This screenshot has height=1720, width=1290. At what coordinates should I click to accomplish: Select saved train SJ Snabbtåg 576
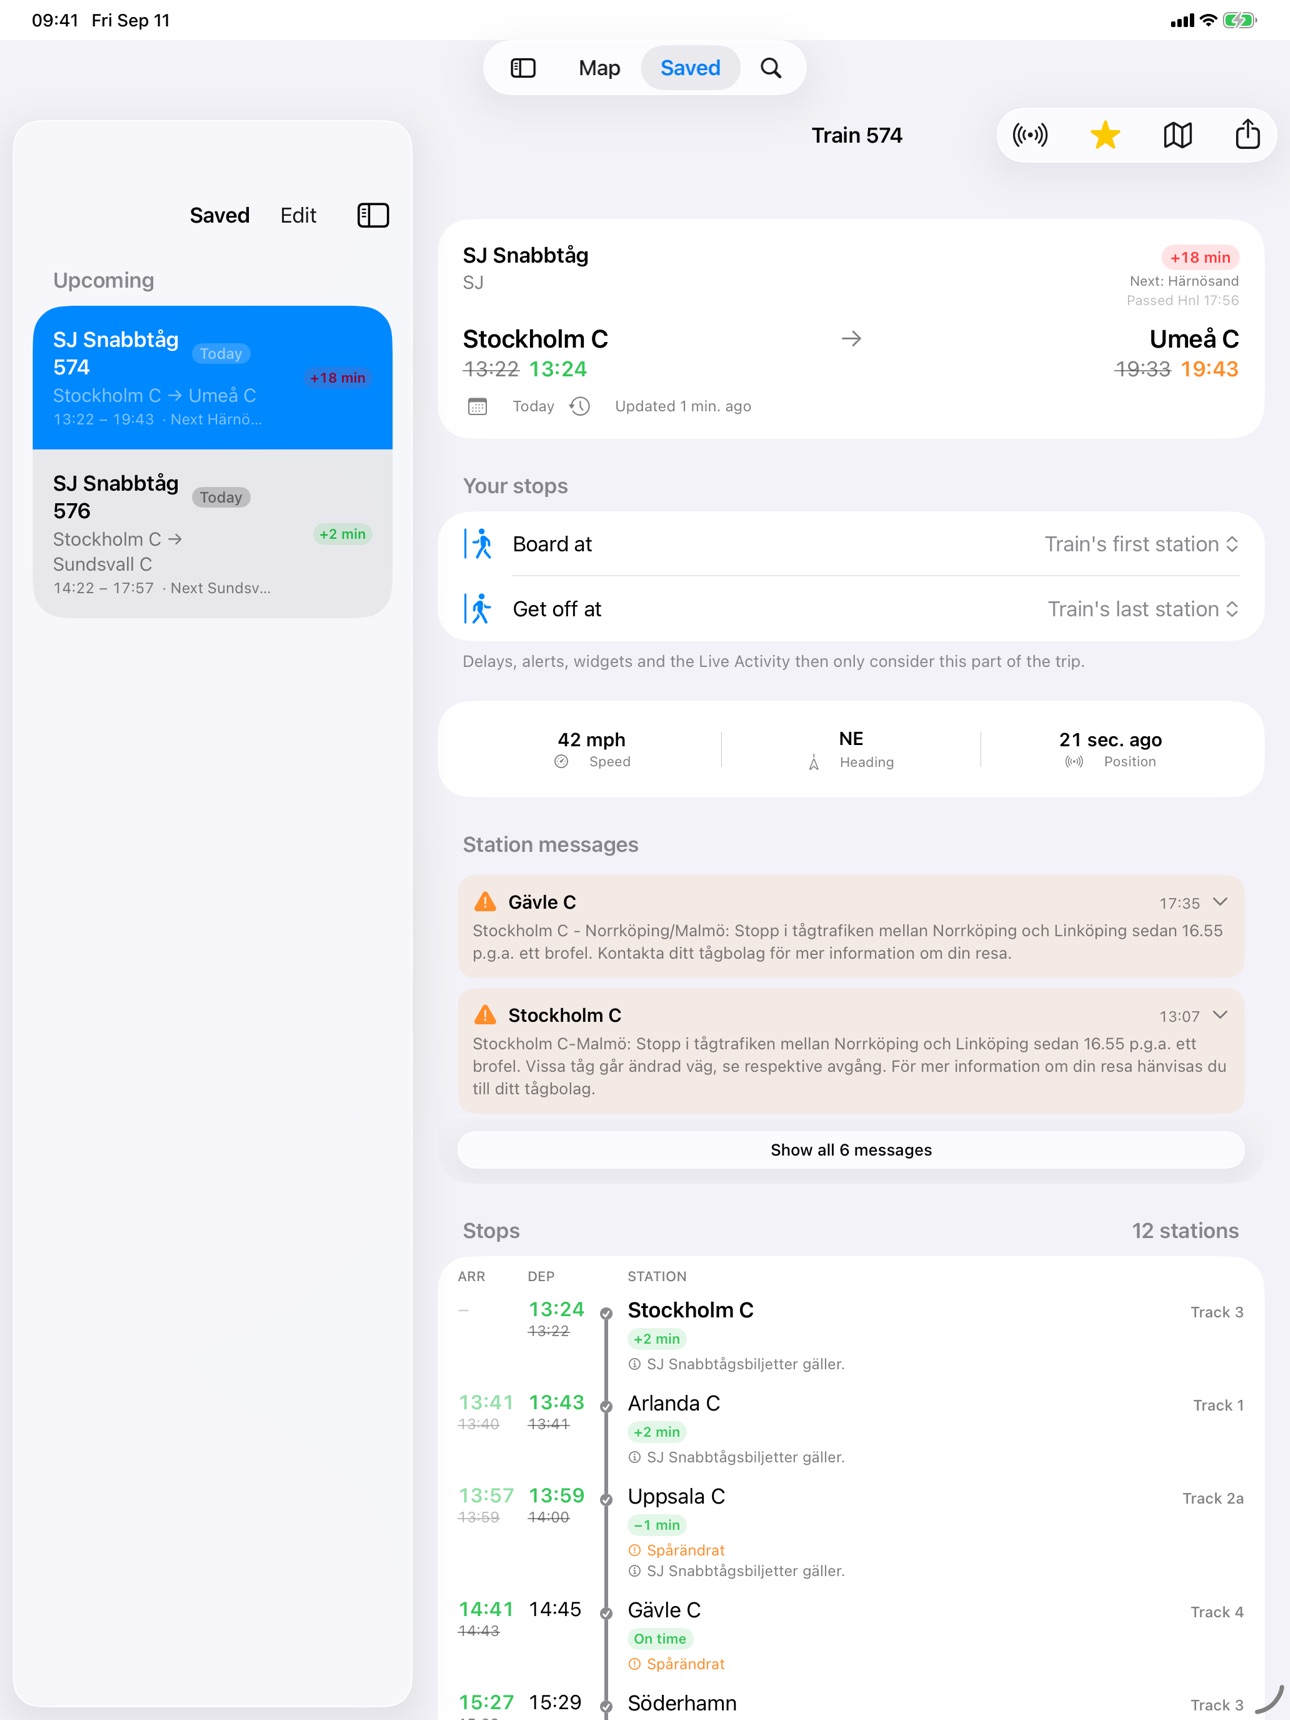pos(212,533)
